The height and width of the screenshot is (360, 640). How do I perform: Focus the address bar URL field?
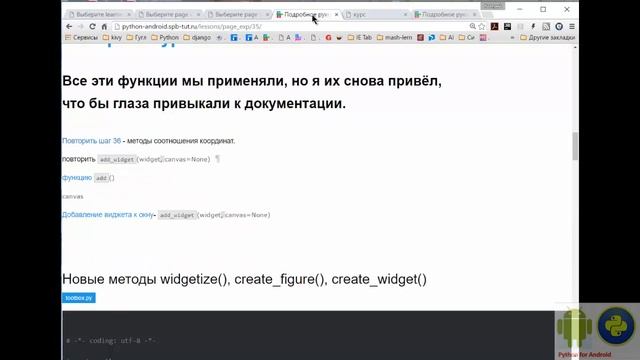290,27
